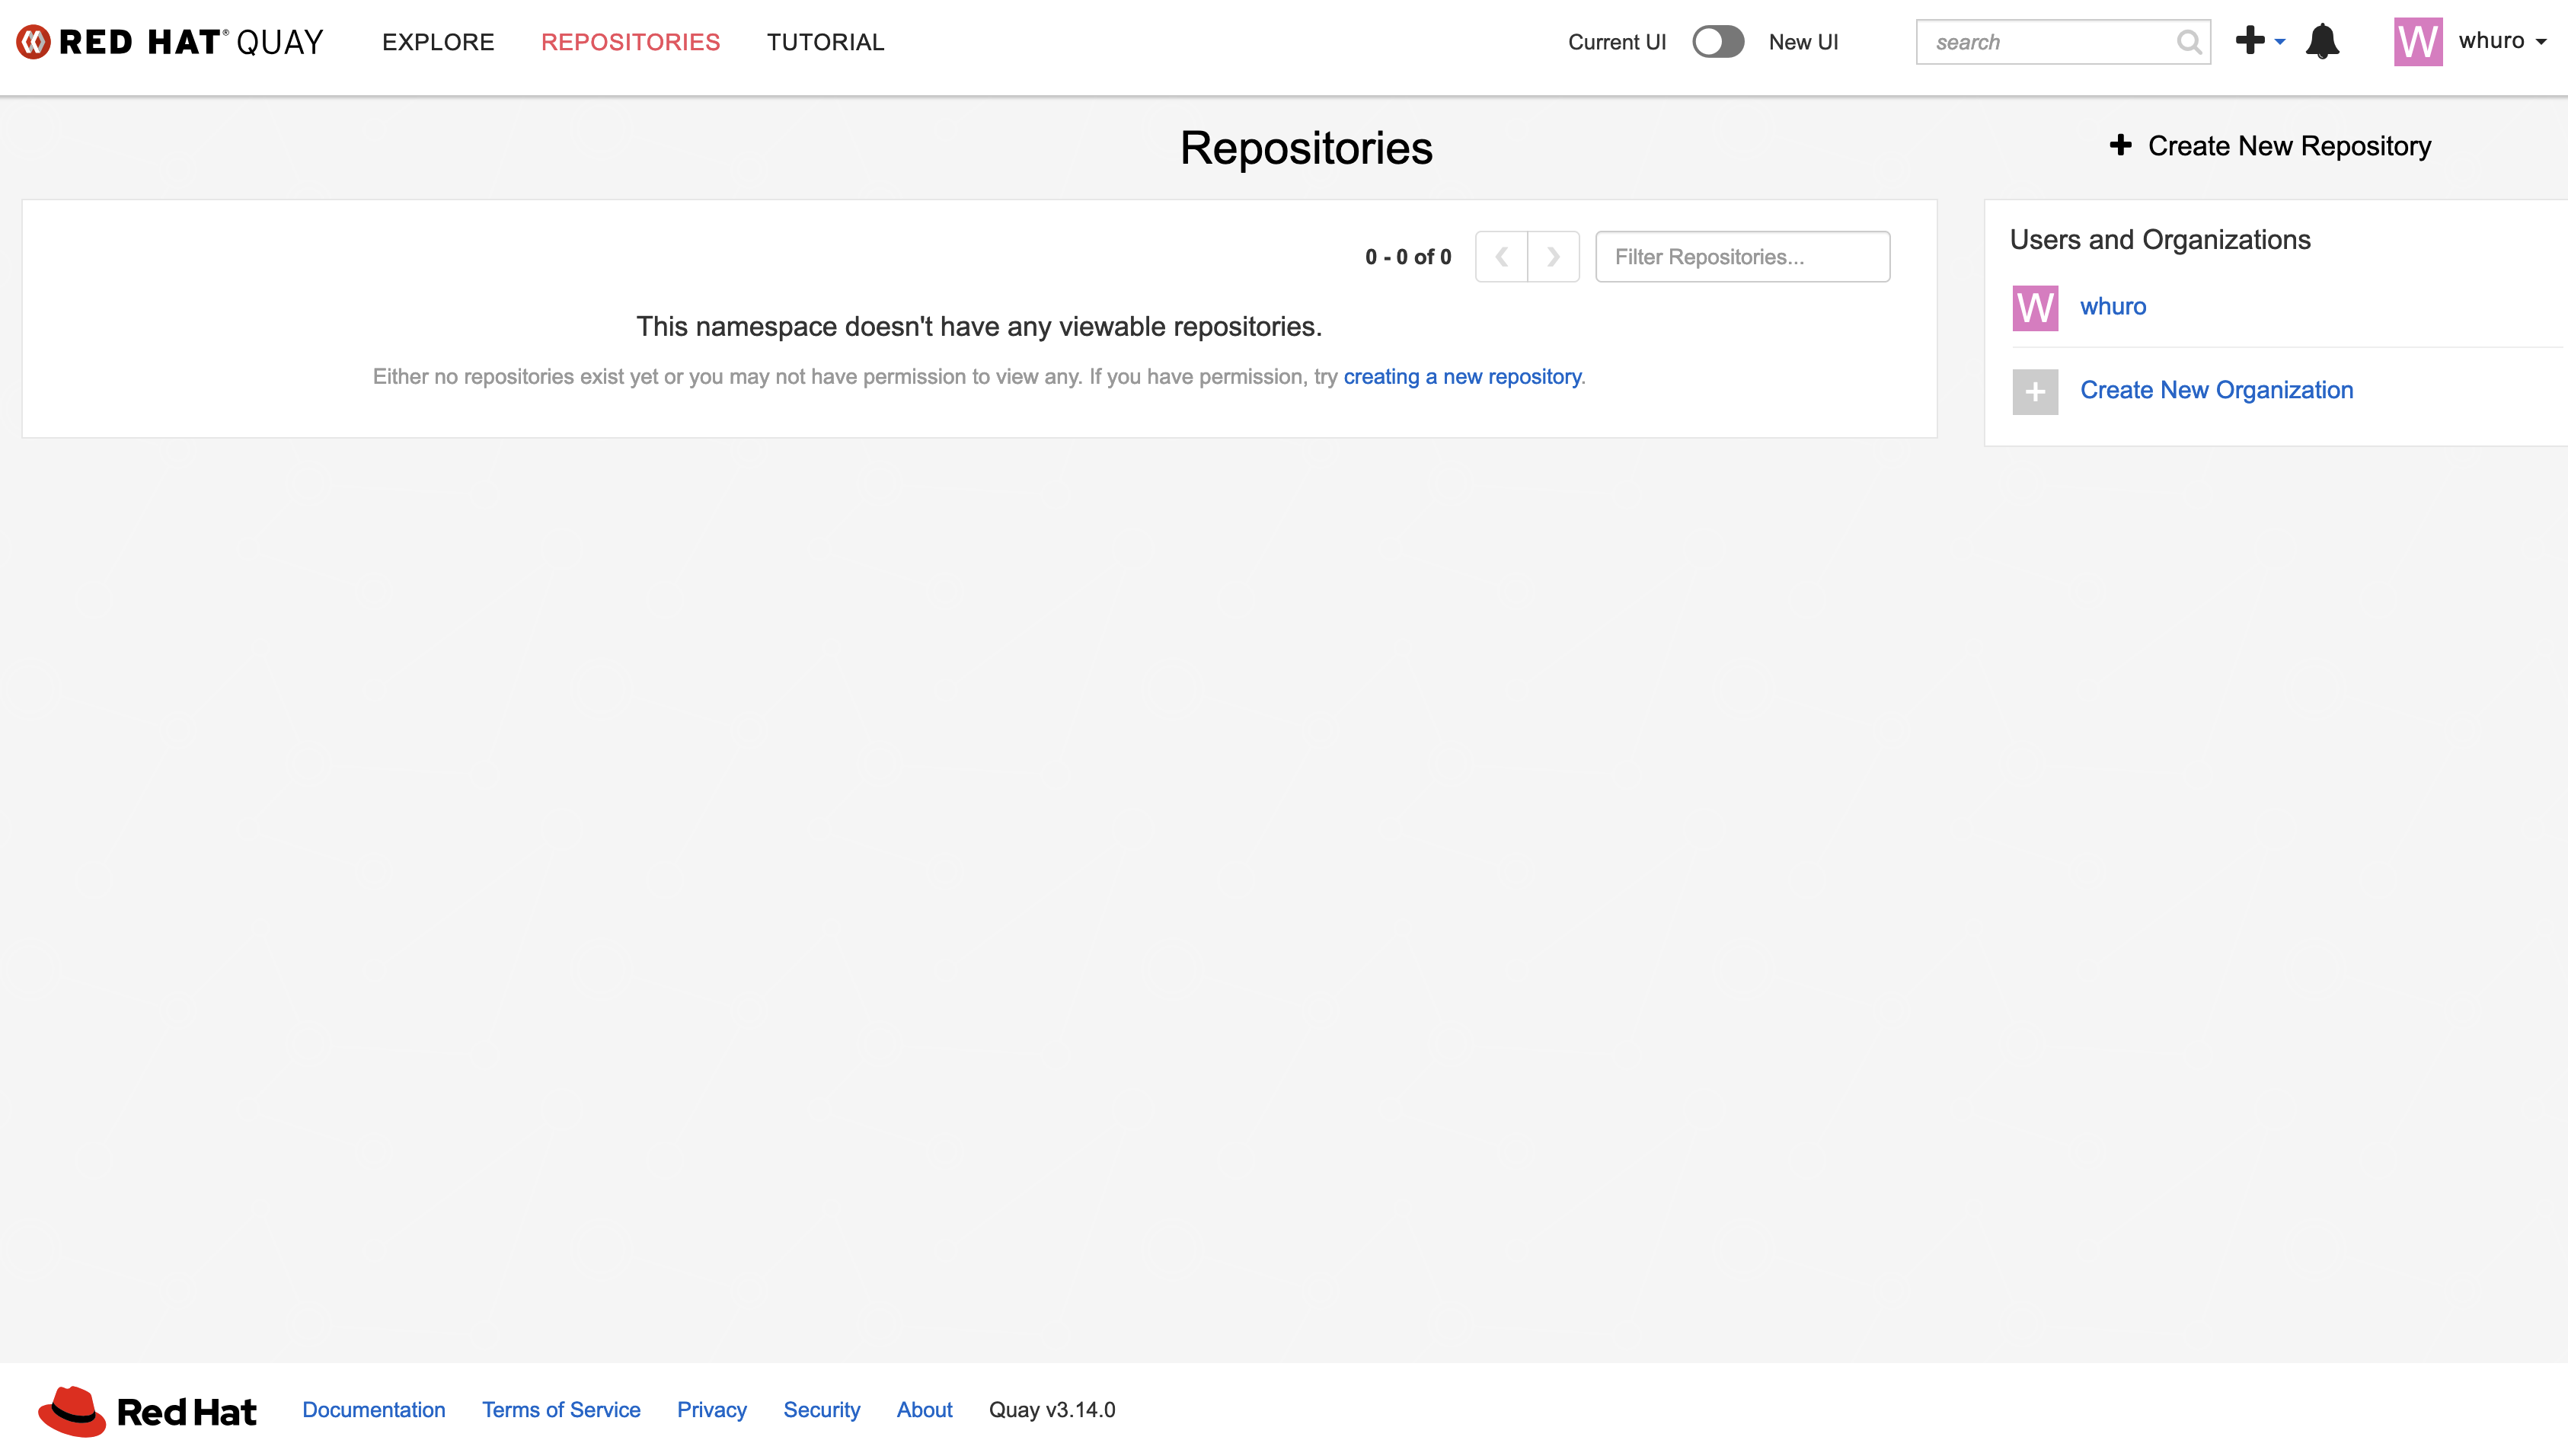Toggle the Current UI / New UI switch
This screenshot has width=2568, height=1456.
(1717, 42)
